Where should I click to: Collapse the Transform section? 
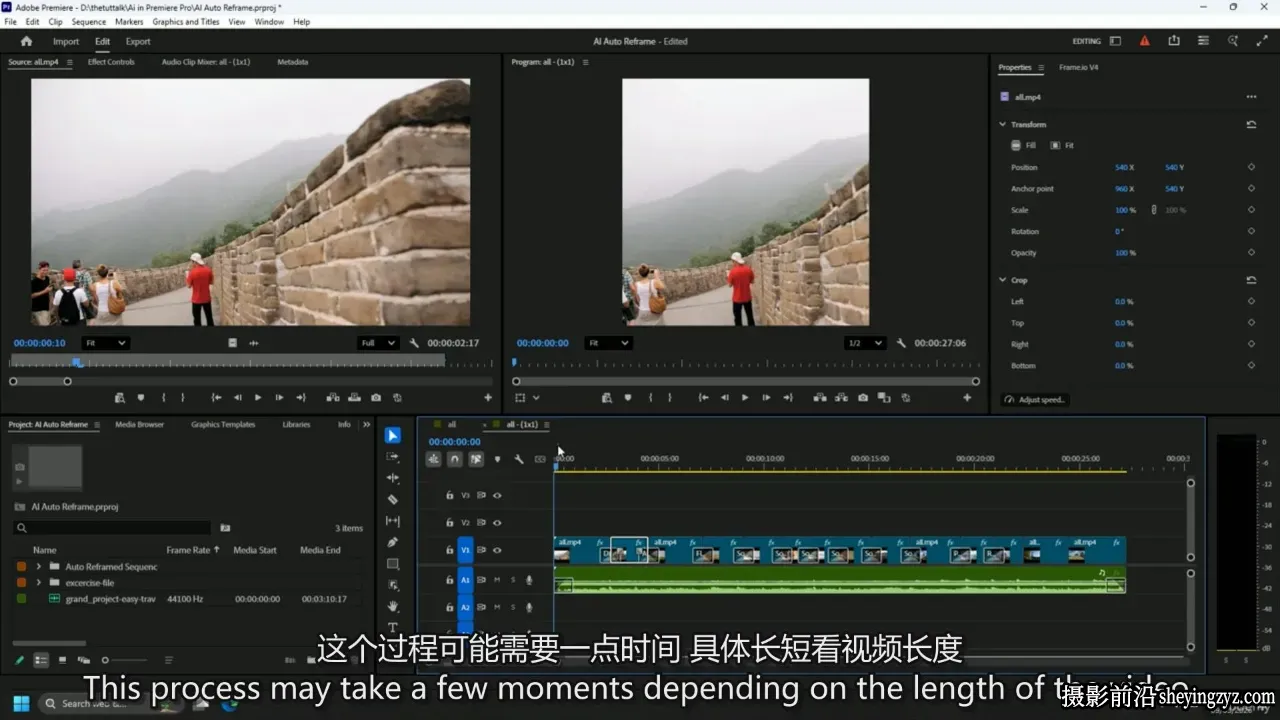coord(1003,125)
